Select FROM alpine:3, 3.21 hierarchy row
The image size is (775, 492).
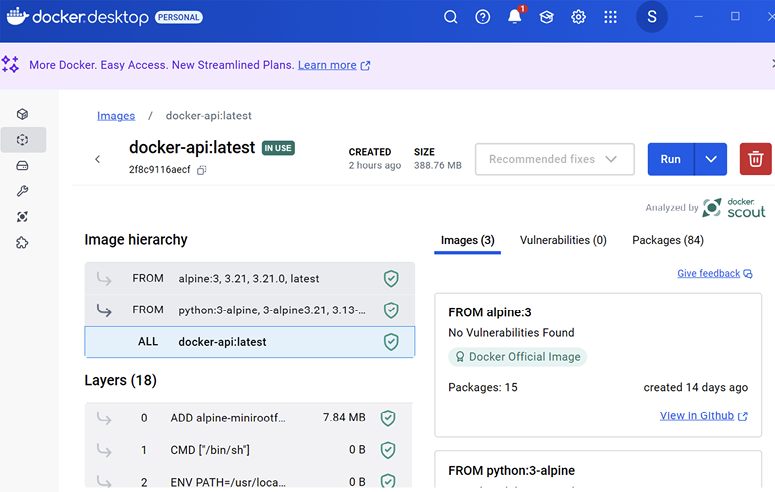(250, 278)
